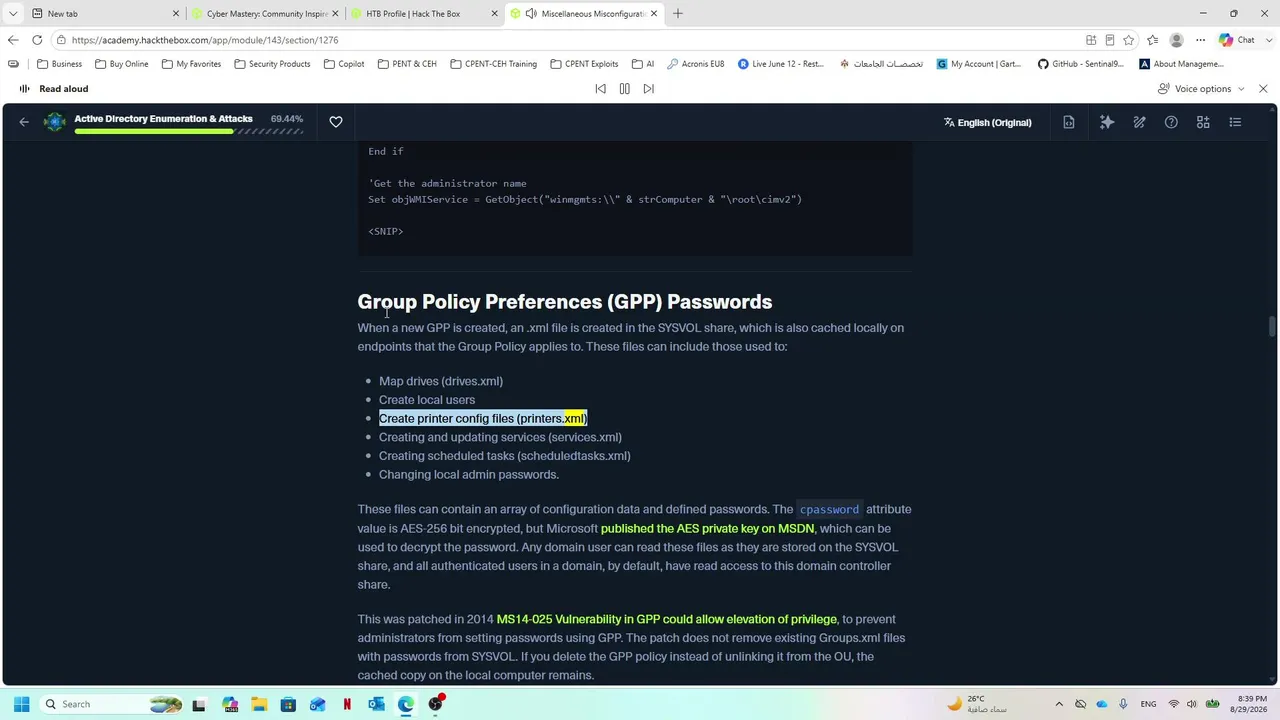Click the Active Directory module logo icon
The width and height of the screenshot is (1280, 720).
click(x=55, y=122)
